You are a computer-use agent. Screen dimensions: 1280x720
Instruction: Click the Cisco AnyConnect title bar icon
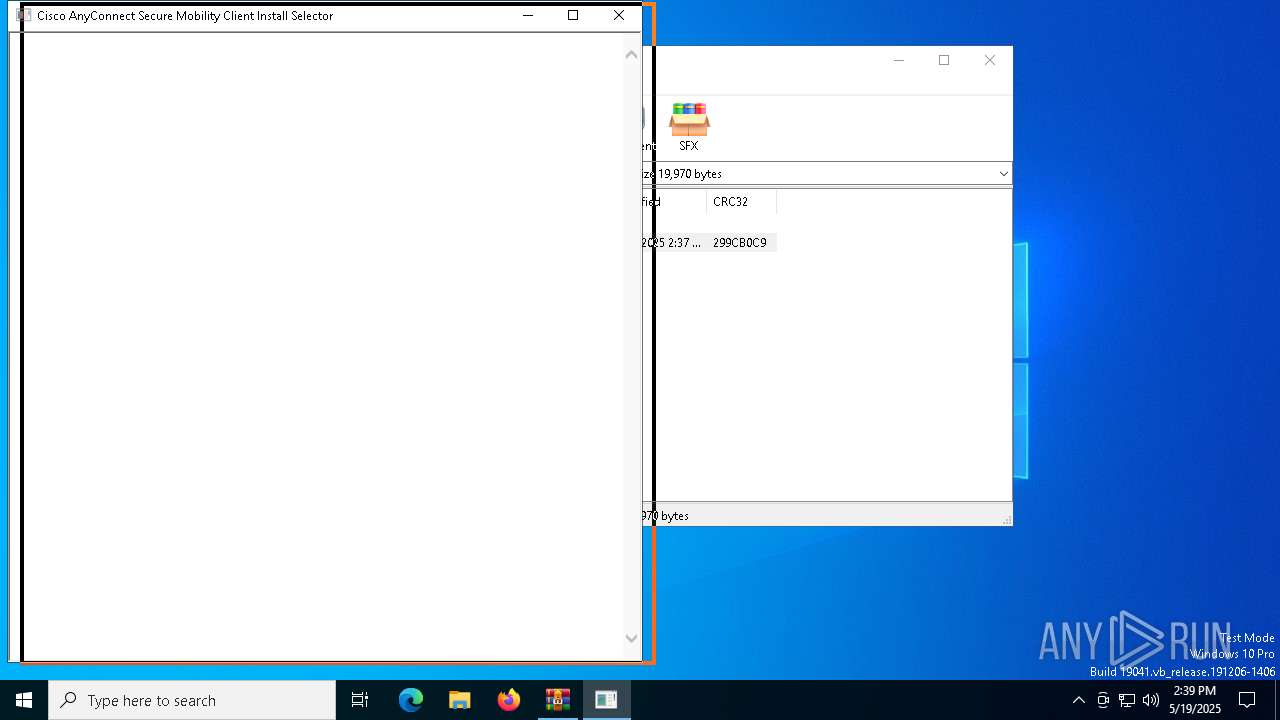(x=25, y=16)
